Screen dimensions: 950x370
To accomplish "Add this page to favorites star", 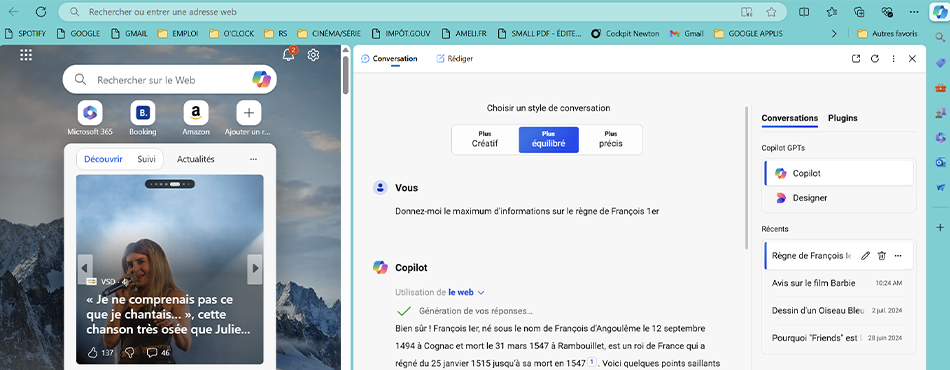I will point(771,12).
